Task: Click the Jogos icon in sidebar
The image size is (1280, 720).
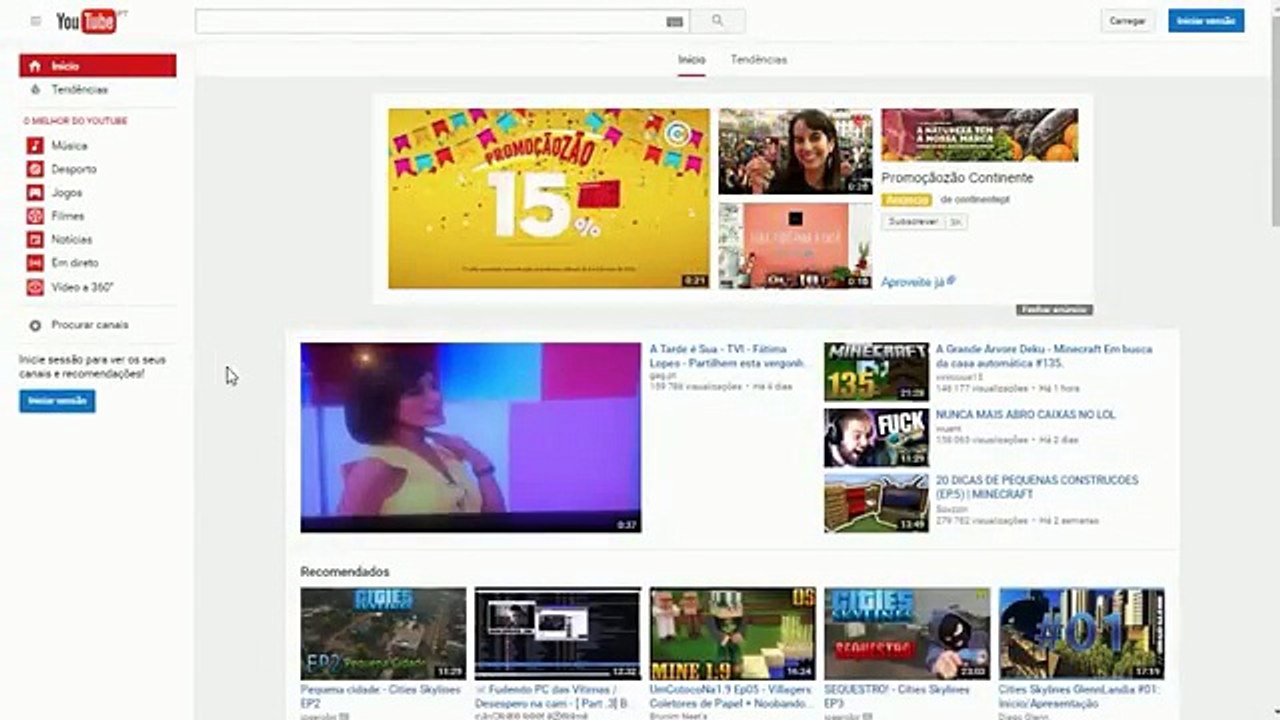Action: pos(35,193)
